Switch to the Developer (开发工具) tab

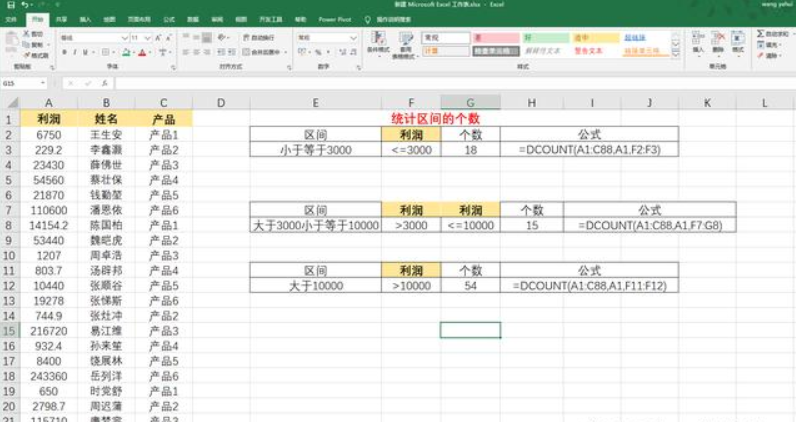point(271,19)
